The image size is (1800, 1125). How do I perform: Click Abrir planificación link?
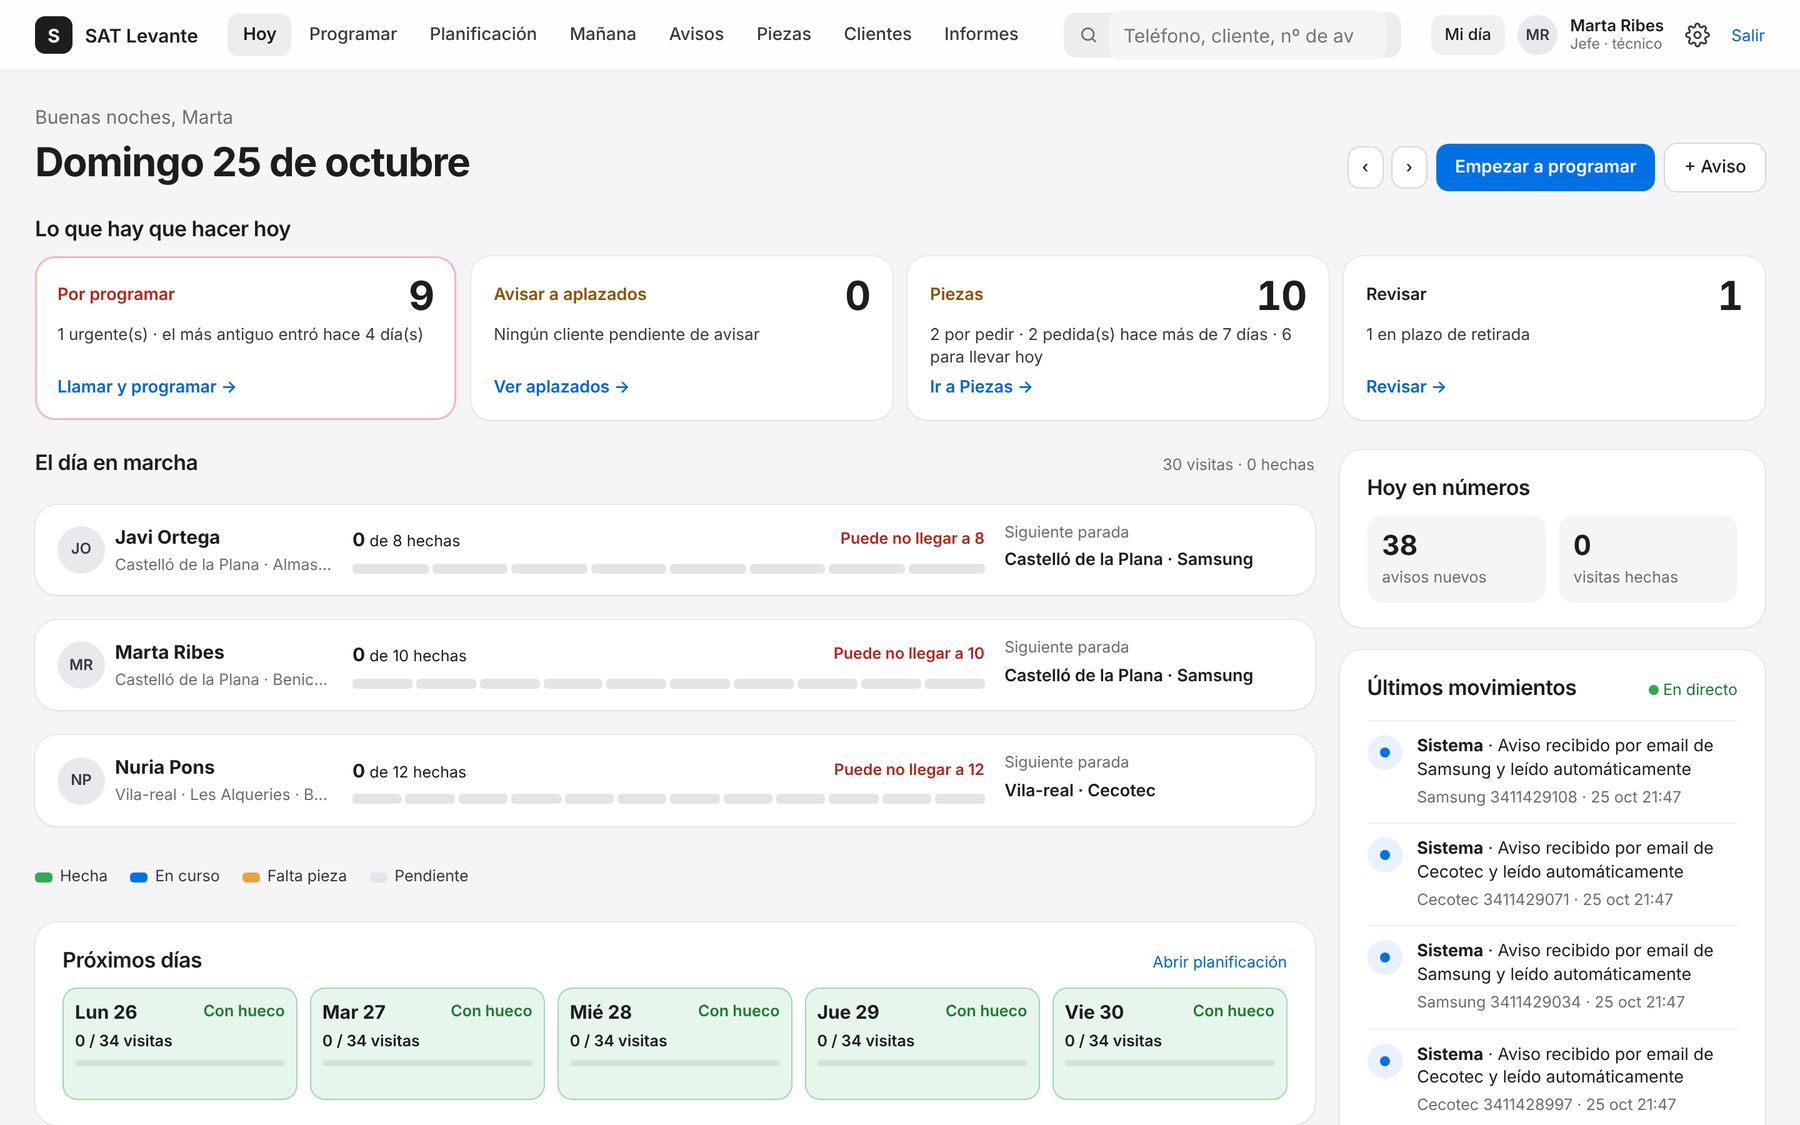tap(1219, 962)
